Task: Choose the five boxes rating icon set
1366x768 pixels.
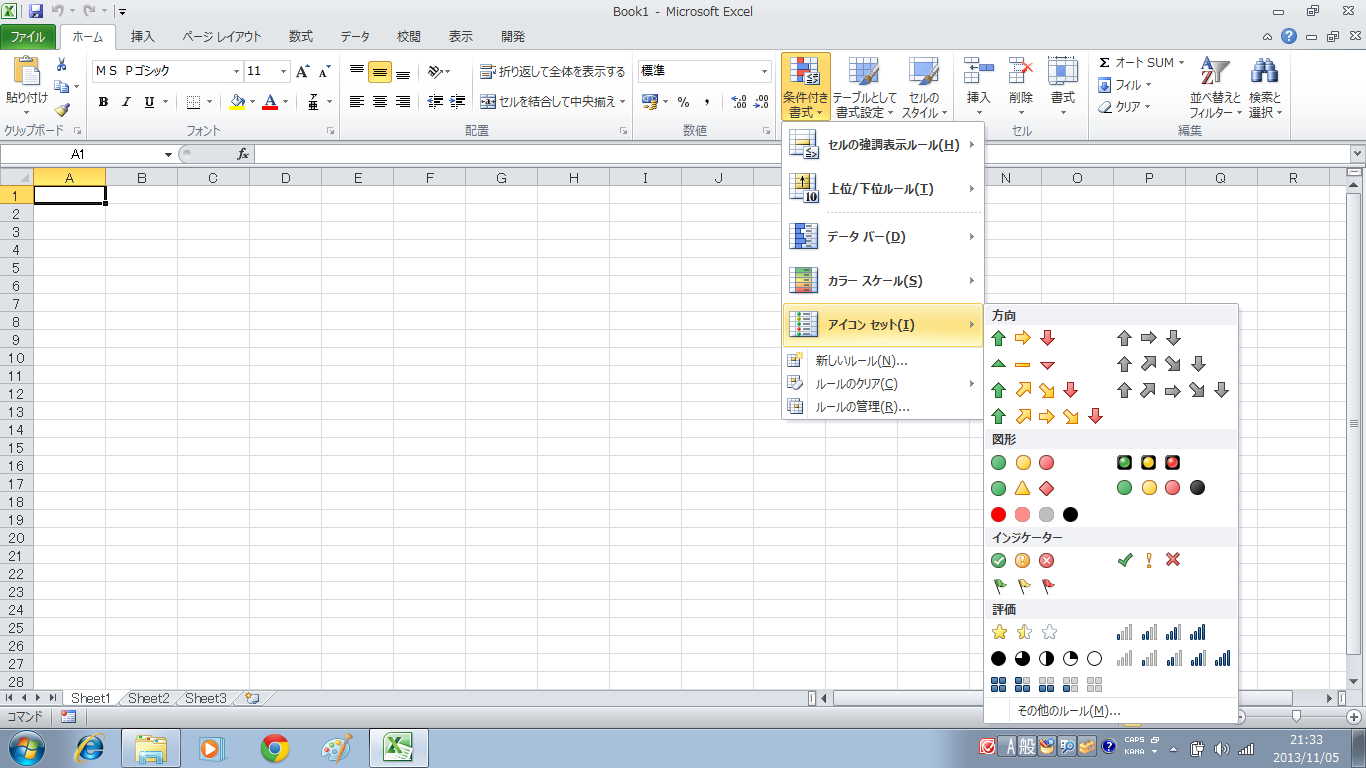Action: click(x=1046, y=685)
